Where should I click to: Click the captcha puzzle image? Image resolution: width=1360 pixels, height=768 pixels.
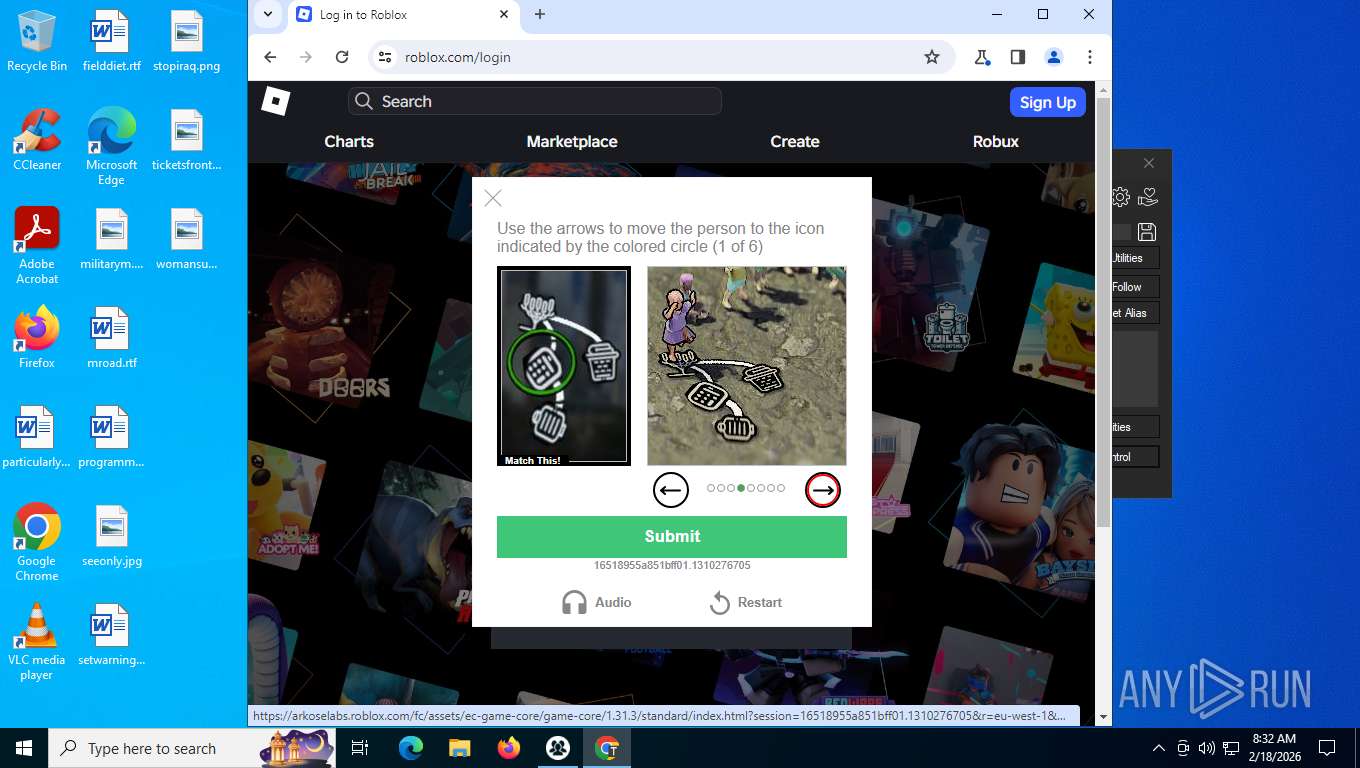pos(747,366)
